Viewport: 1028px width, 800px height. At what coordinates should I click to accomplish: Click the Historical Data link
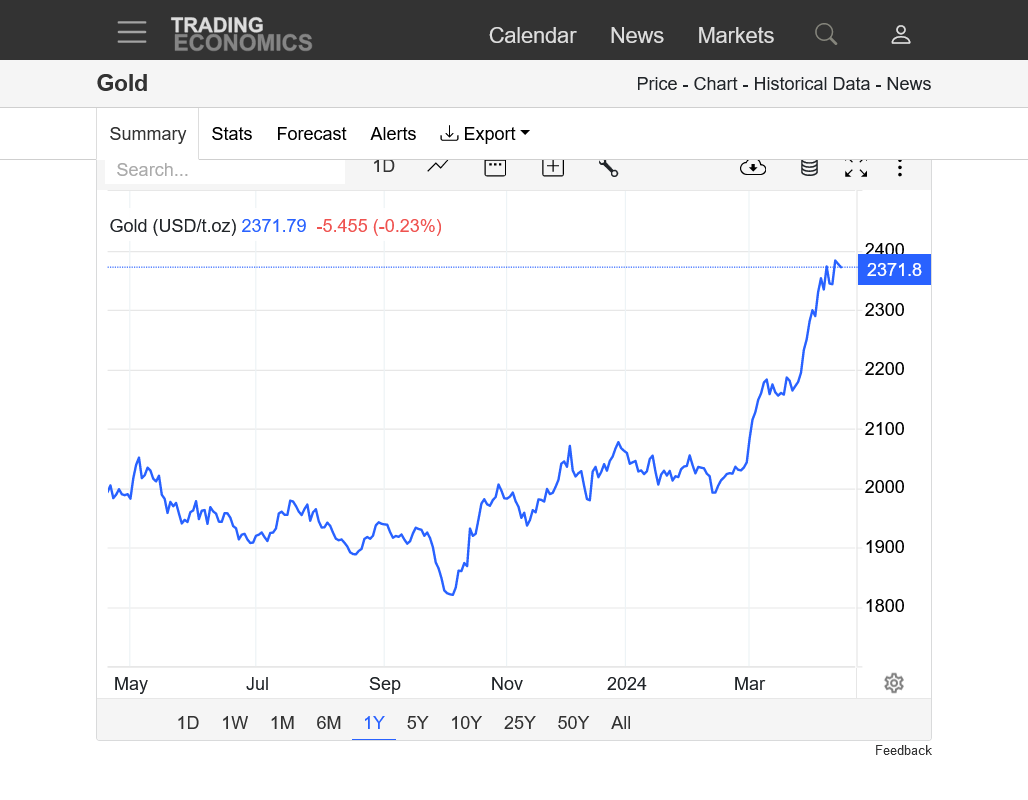click(812, 84)
